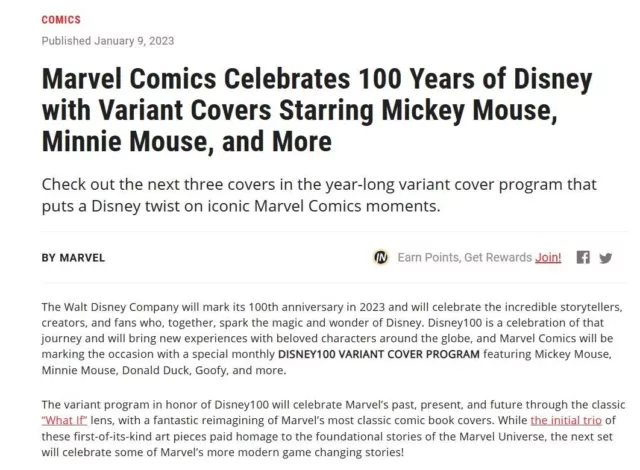Share the article on Facebook
This screenshot has width=640, height=470.
pos(583,257)
